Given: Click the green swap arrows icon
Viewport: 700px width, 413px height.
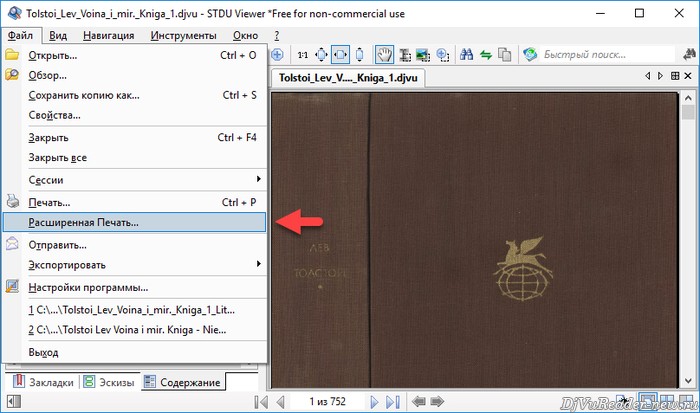Looking at the screenshot, I should pyautogui.click(x=486, y=55).
